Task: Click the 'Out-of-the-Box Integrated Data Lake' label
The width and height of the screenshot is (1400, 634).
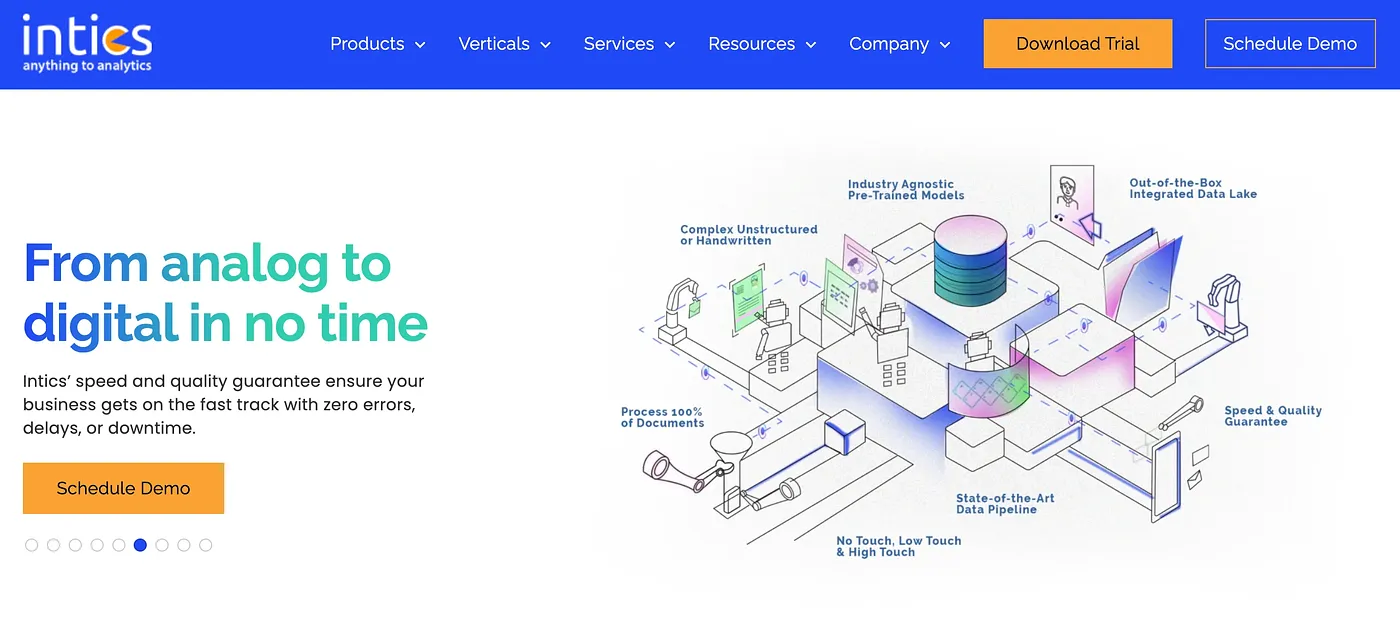Action: click(1193, 189)
